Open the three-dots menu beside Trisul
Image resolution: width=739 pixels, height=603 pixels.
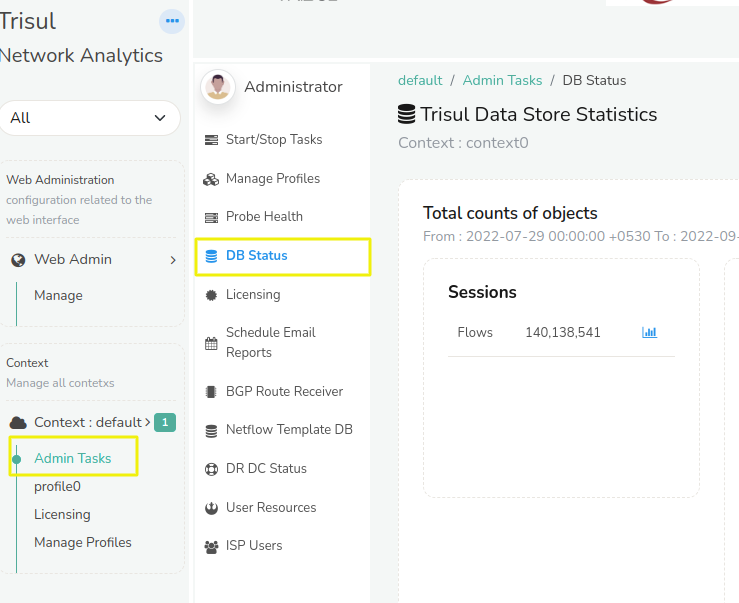pyautogui.click(x=172, y=21)
